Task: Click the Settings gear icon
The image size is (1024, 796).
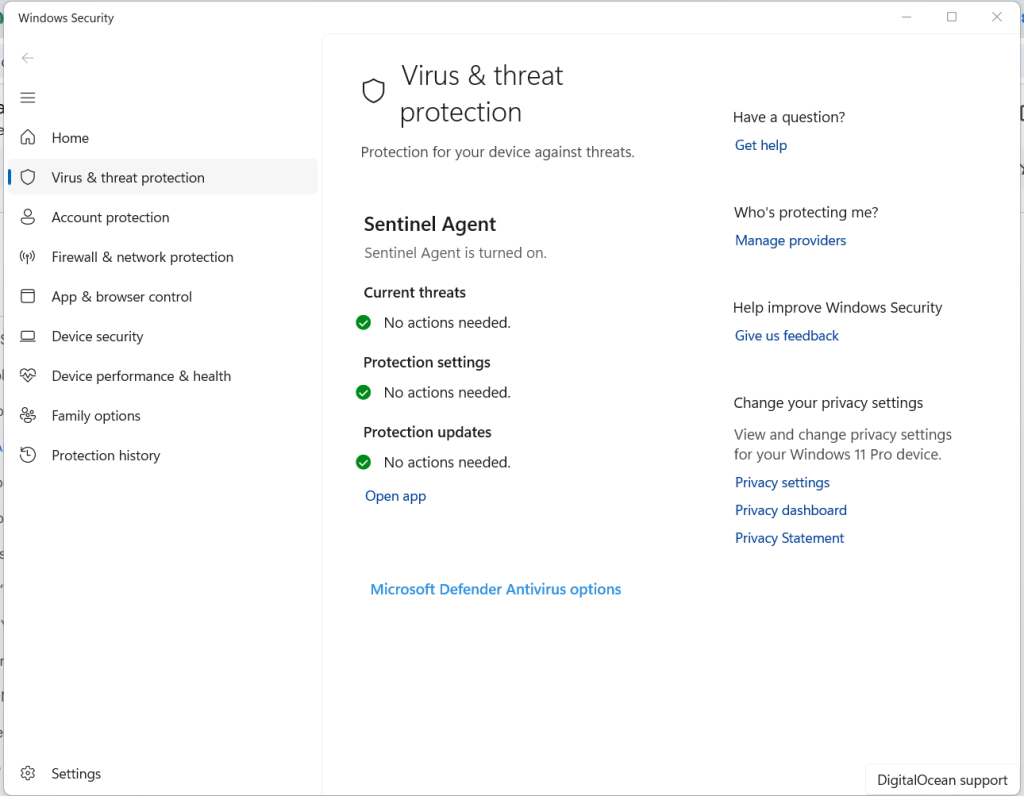Action: click(x=27, y=773)
